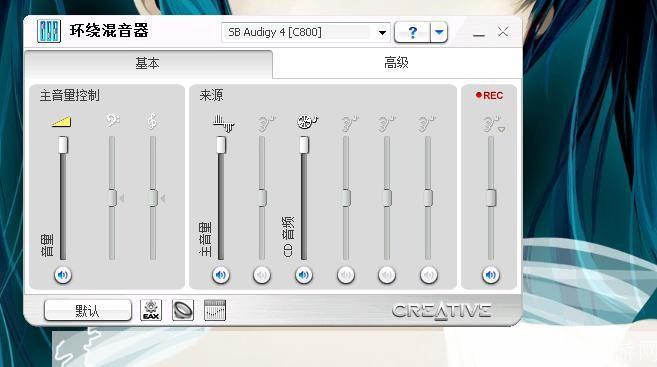Click the question mark help button
Screen dimensions: 657x367
[x=412, y=32]
